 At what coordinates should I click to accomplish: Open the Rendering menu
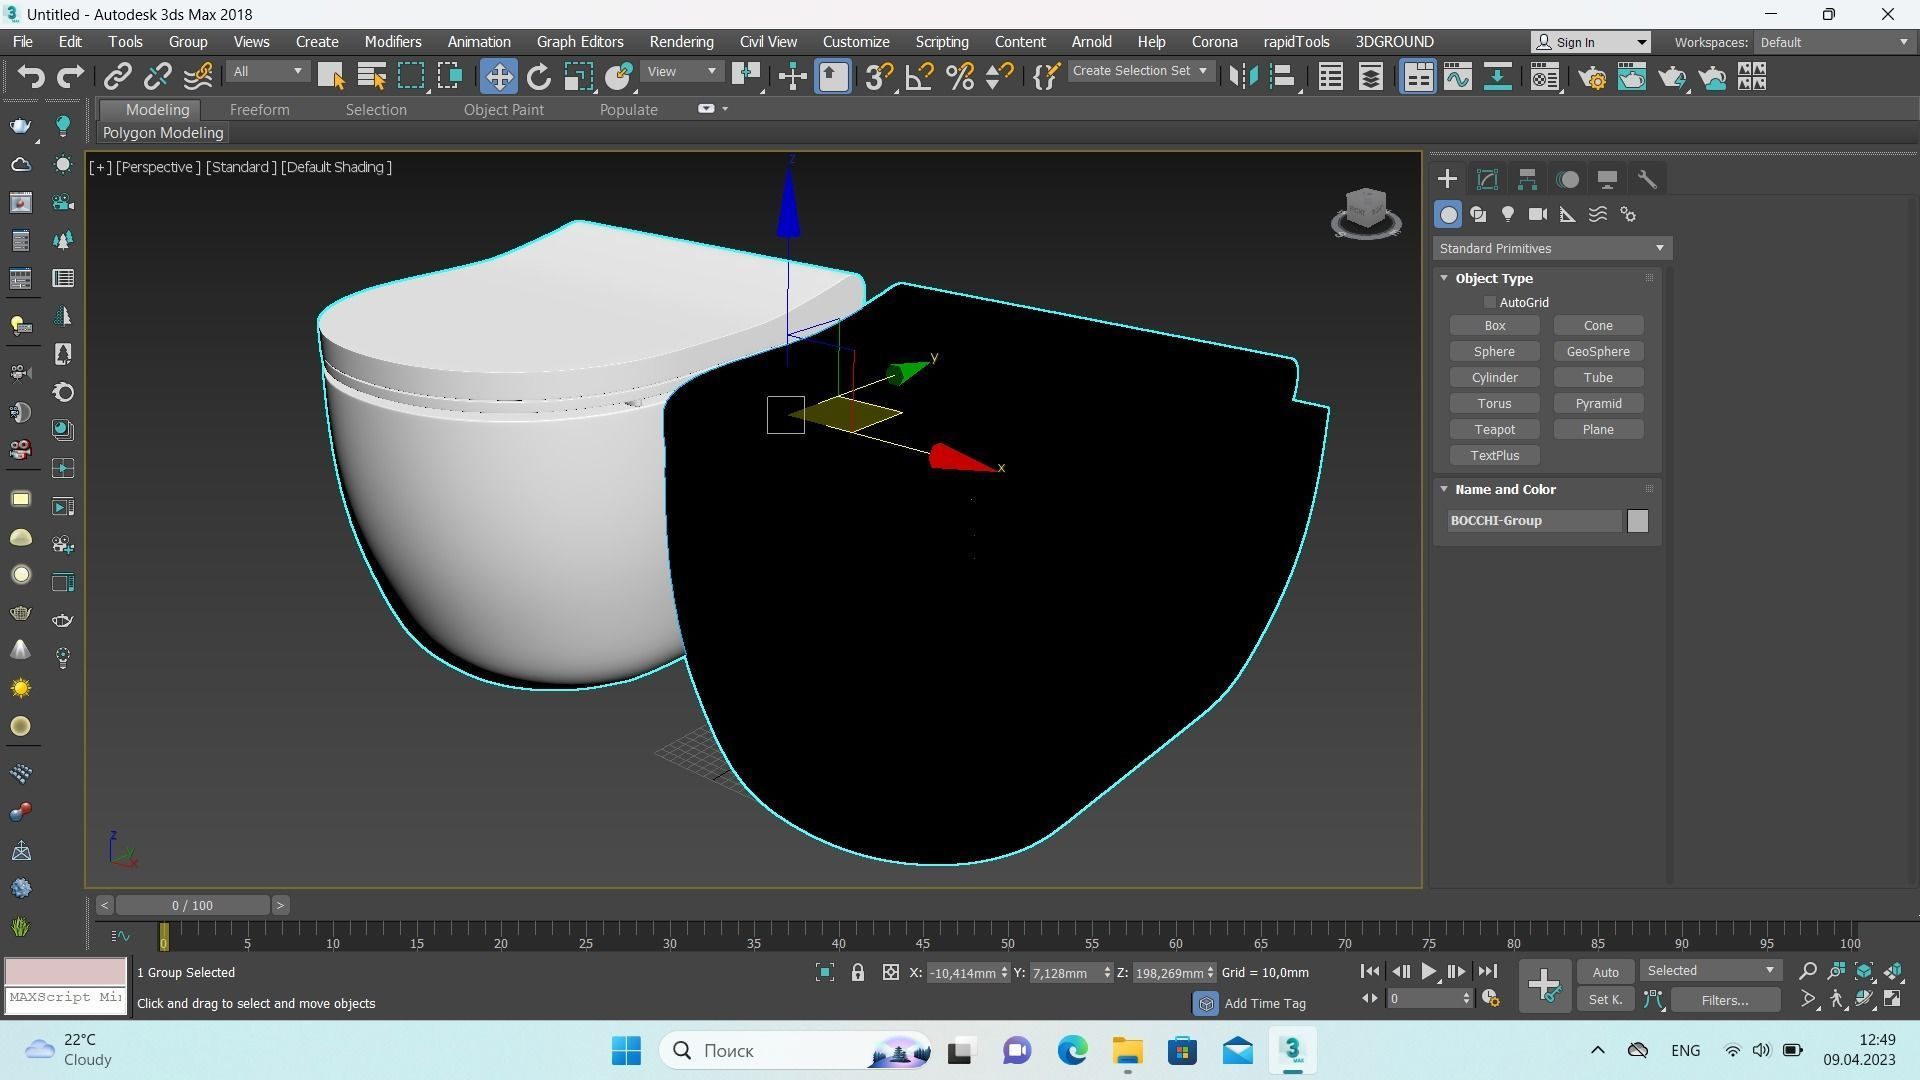(681, 42)
